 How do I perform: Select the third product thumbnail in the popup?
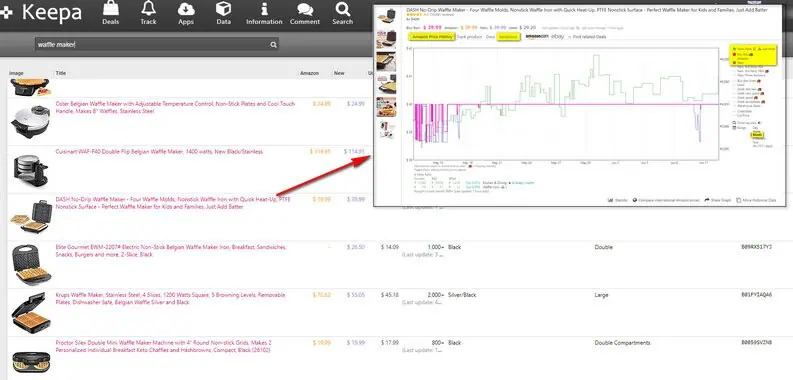point(386,61)
